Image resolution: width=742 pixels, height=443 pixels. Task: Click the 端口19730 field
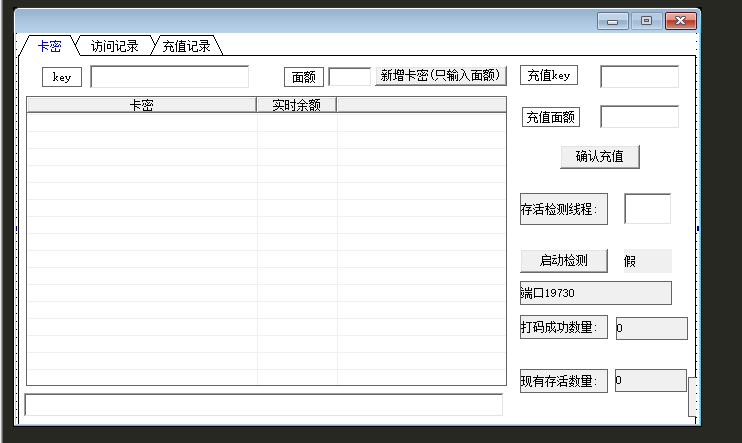point(595,293)
